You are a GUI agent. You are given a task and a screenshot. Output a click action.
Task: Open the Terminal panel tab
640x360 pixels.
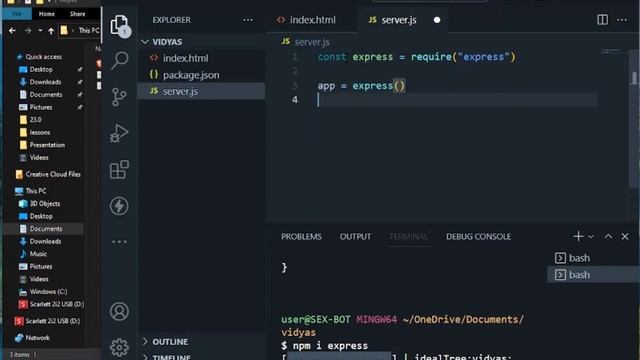click(409, 237)
